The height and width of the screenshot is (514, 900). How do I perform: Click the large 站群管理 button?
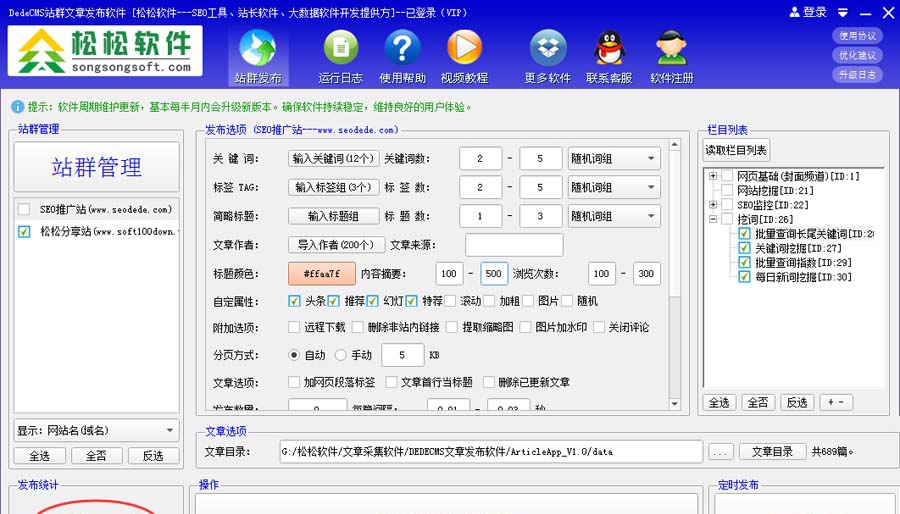[96, 167]
